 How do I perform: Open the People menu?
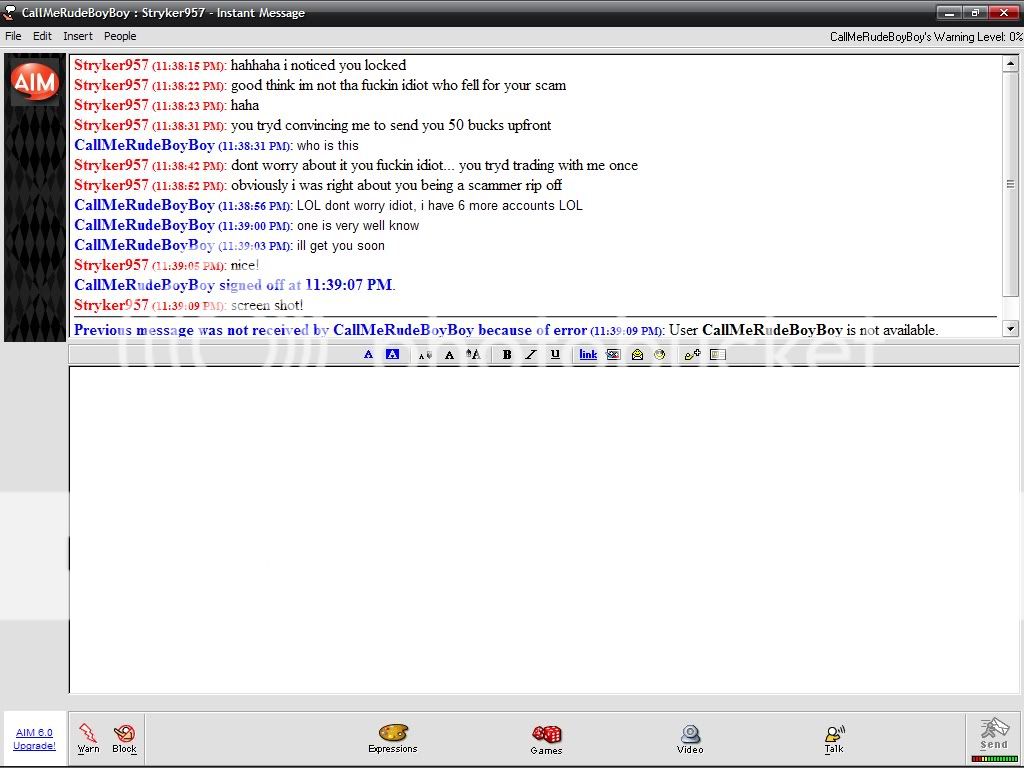[120, 36]
